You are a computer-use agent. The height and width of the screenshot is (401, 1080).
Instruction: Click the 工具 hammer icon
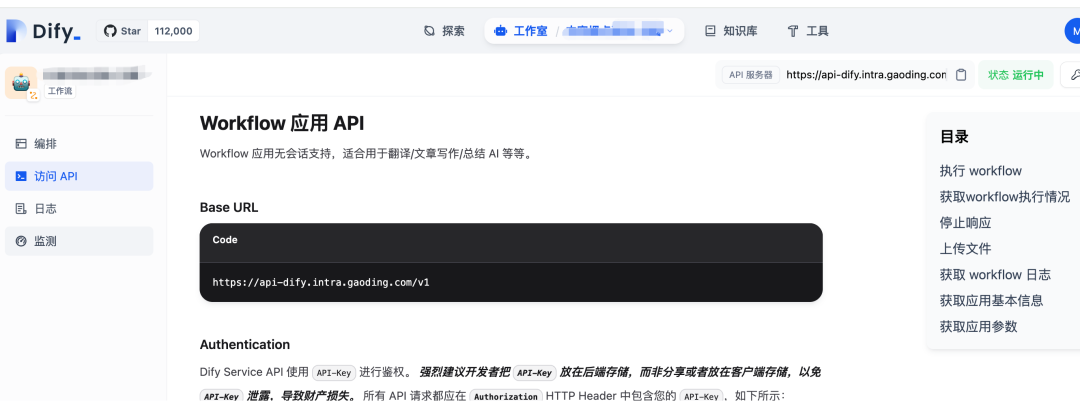(x=793, y=31)
